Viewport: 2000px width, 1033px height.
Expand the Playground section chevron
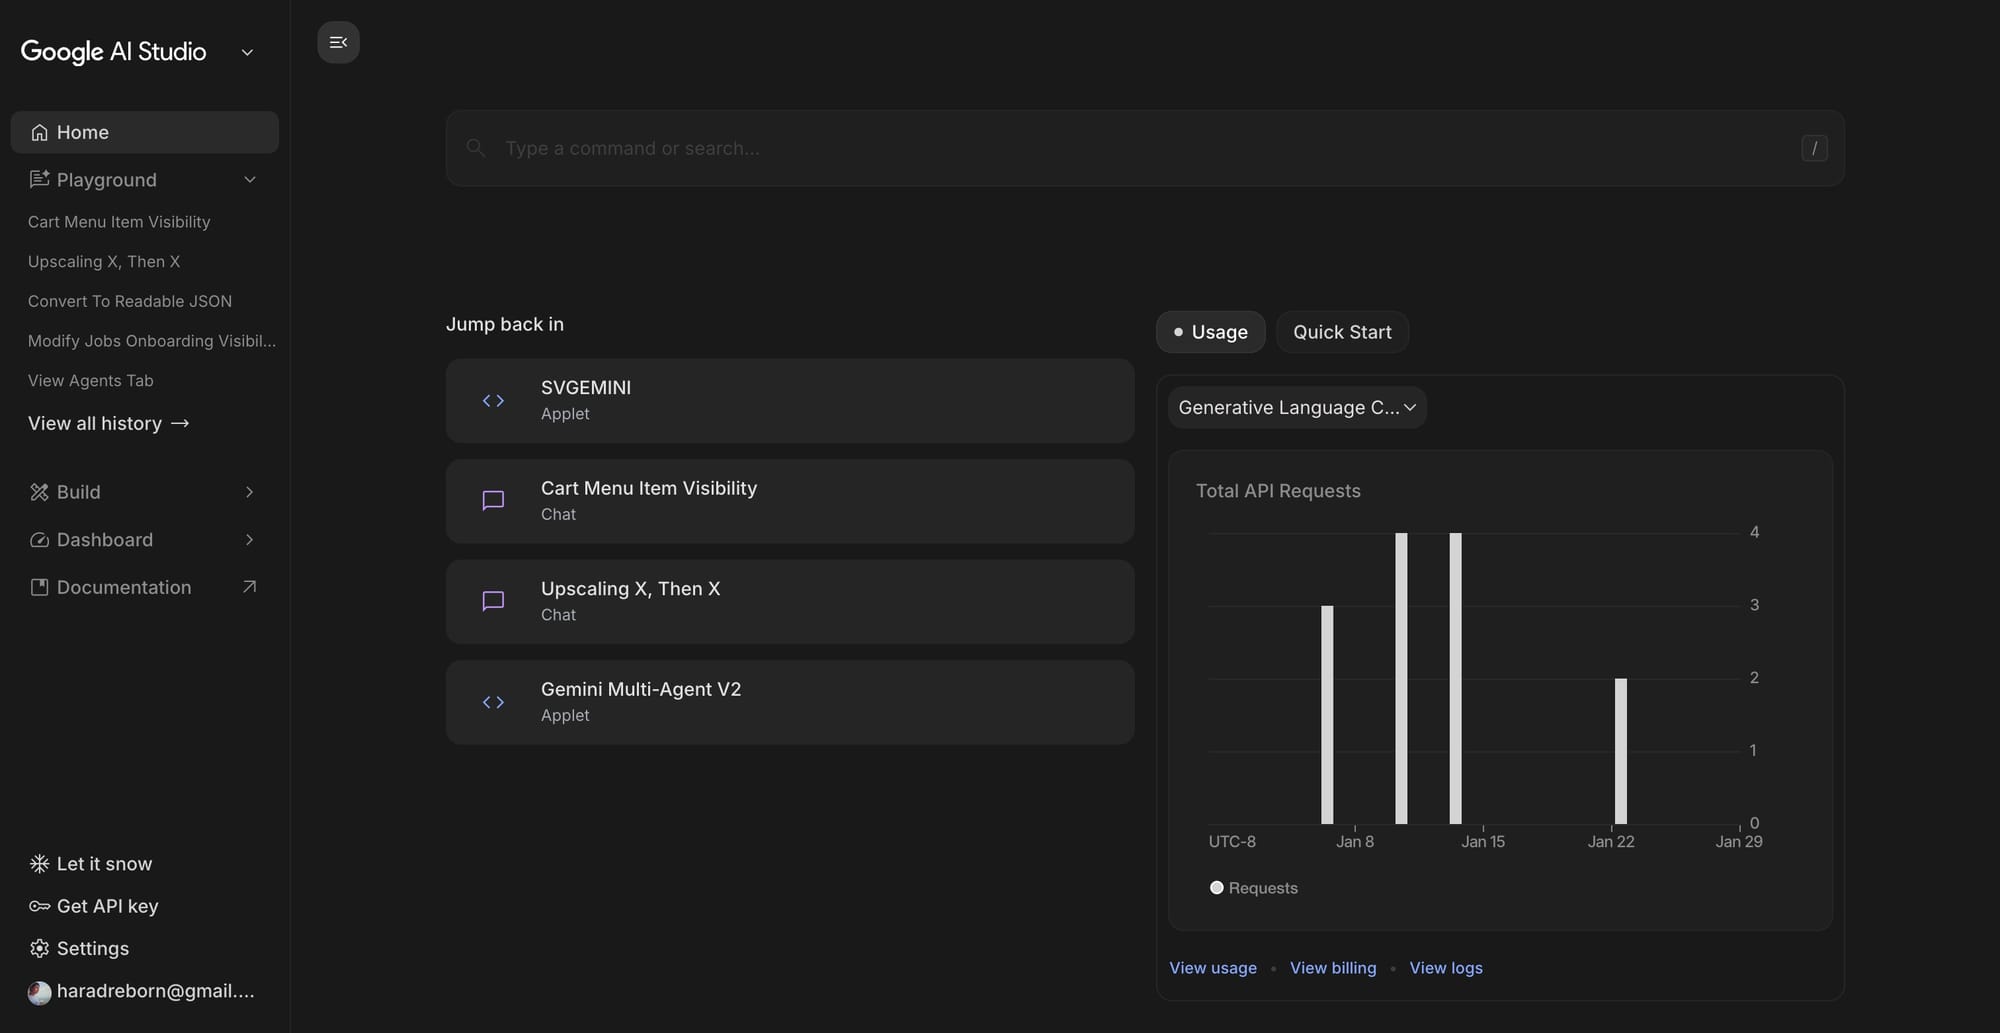point(250,180)
